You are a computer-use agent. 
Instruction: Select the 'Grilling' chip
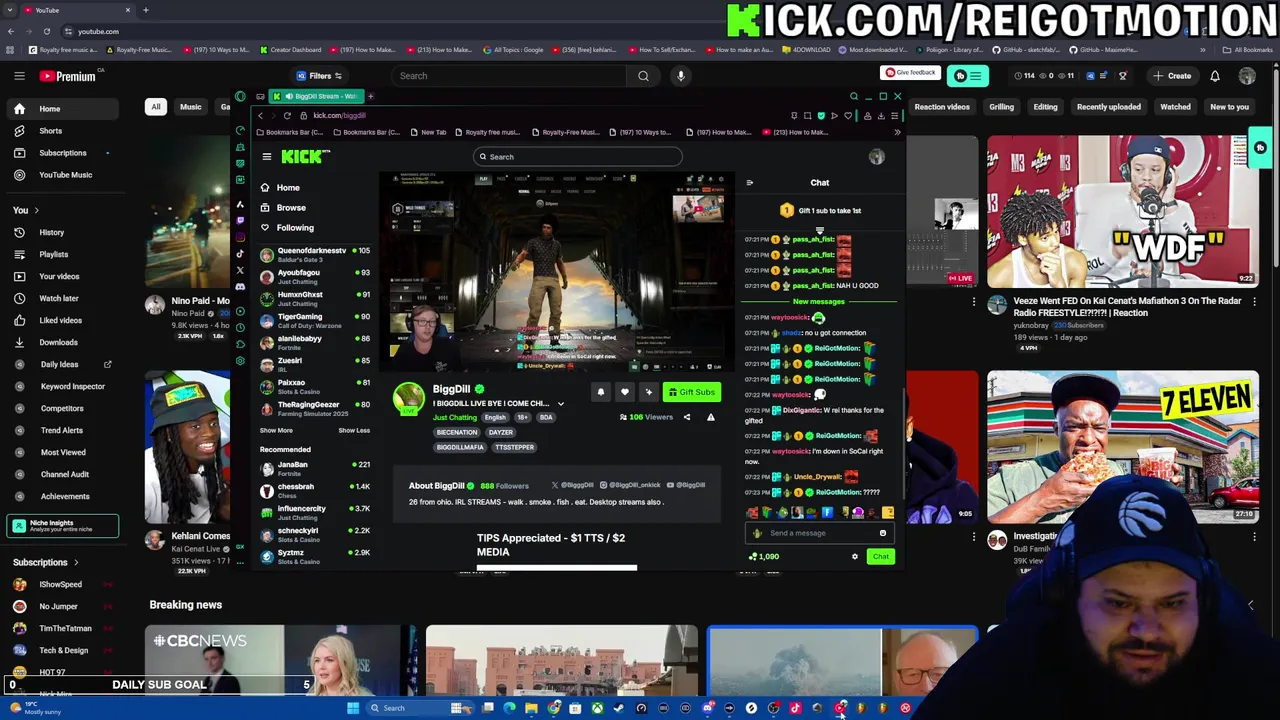1001,107
